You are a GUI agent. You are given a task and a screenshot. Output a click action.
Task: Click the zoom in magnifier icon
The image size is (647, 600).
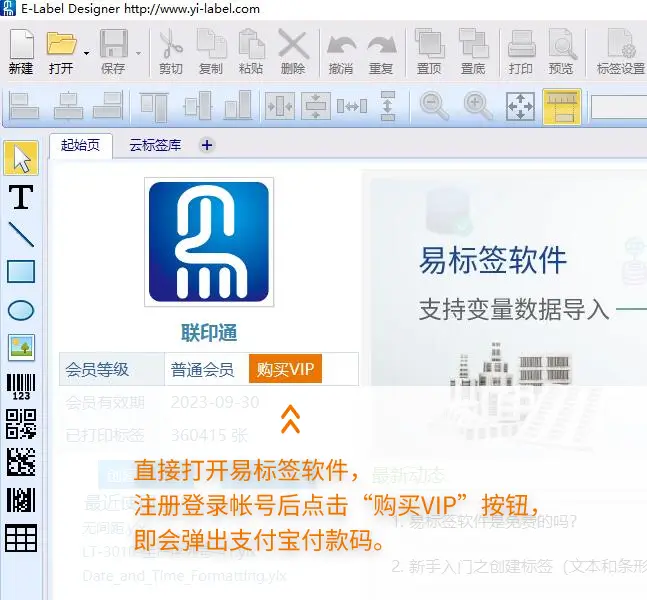coord(477,106)
